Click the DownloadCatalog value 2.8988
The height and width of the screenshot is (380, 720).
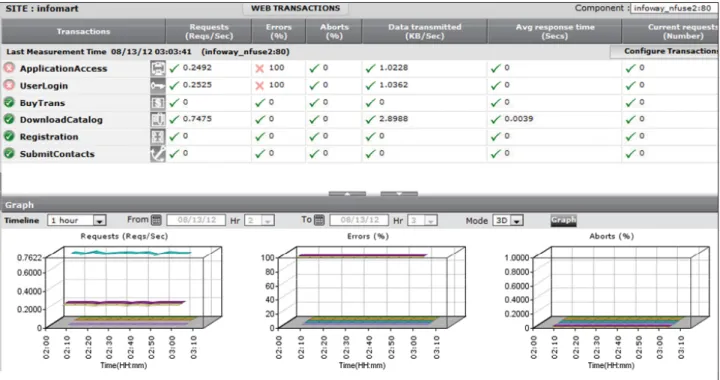tap(394, 119)
